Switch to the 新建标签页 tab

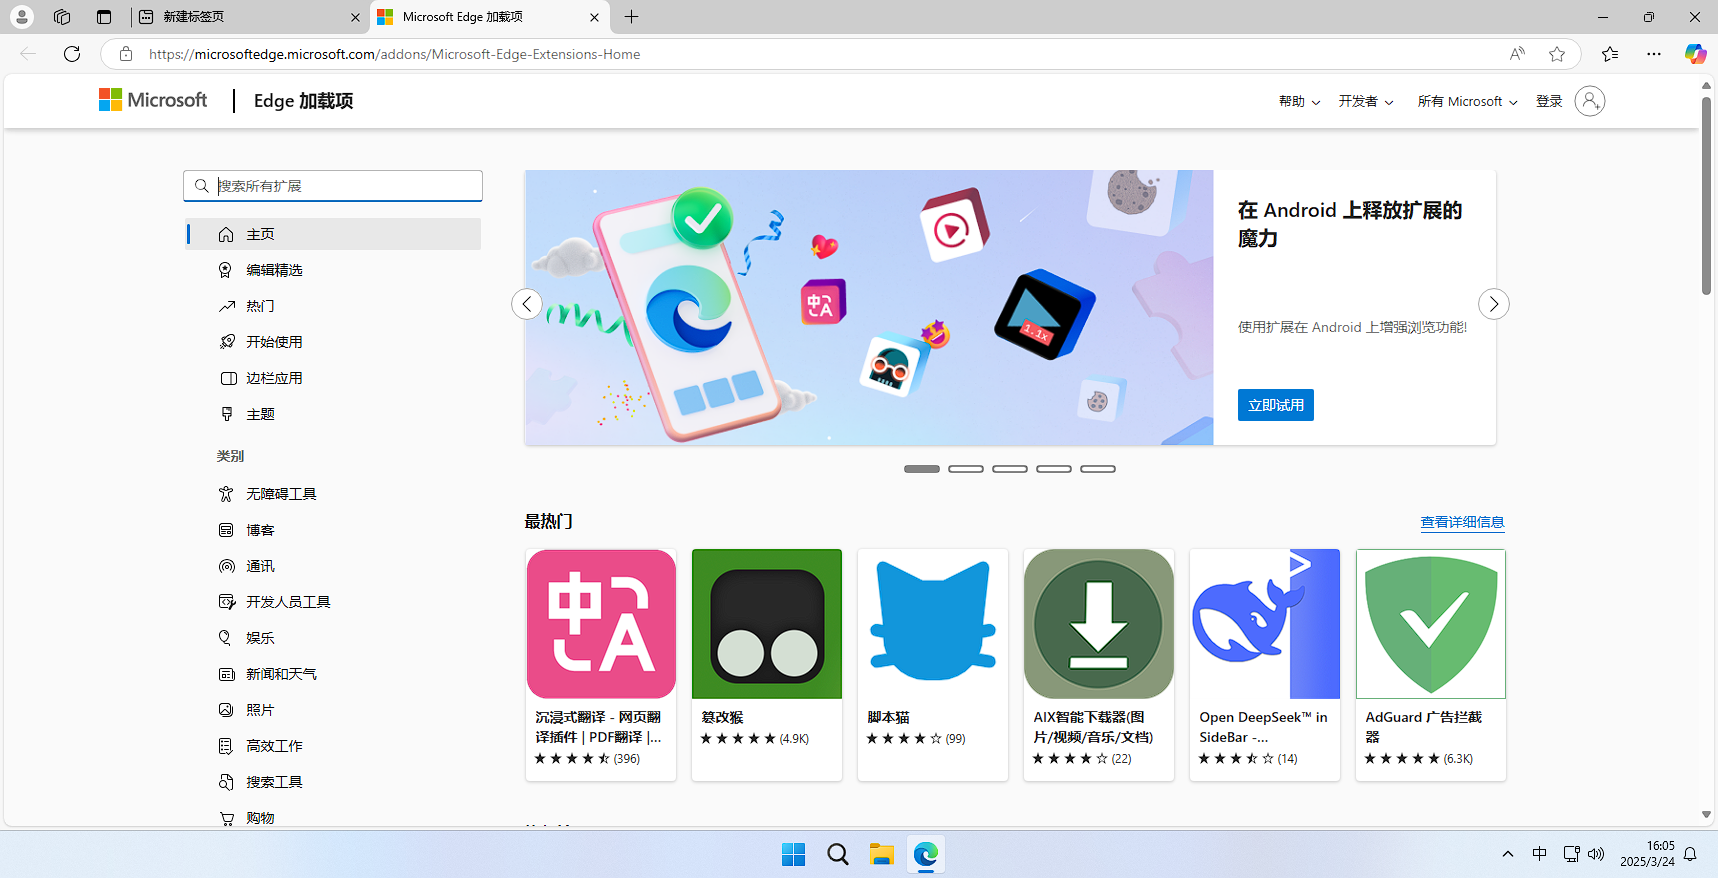pyautogui.click(x=250, y=17)
